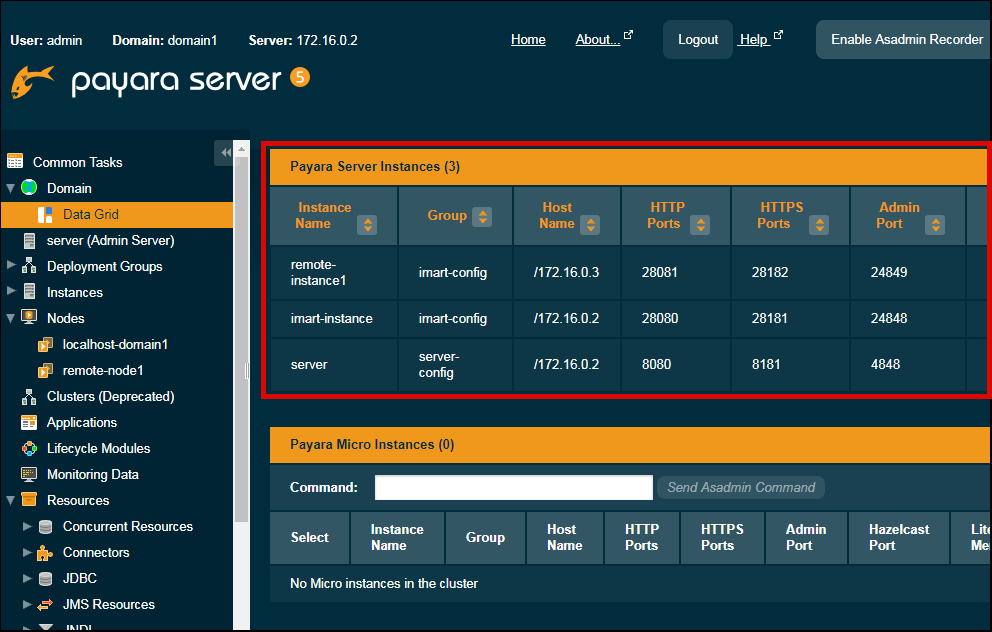Sort server instances by Instance Name
The width and height of the screenshot is (992, 632).
367,225
